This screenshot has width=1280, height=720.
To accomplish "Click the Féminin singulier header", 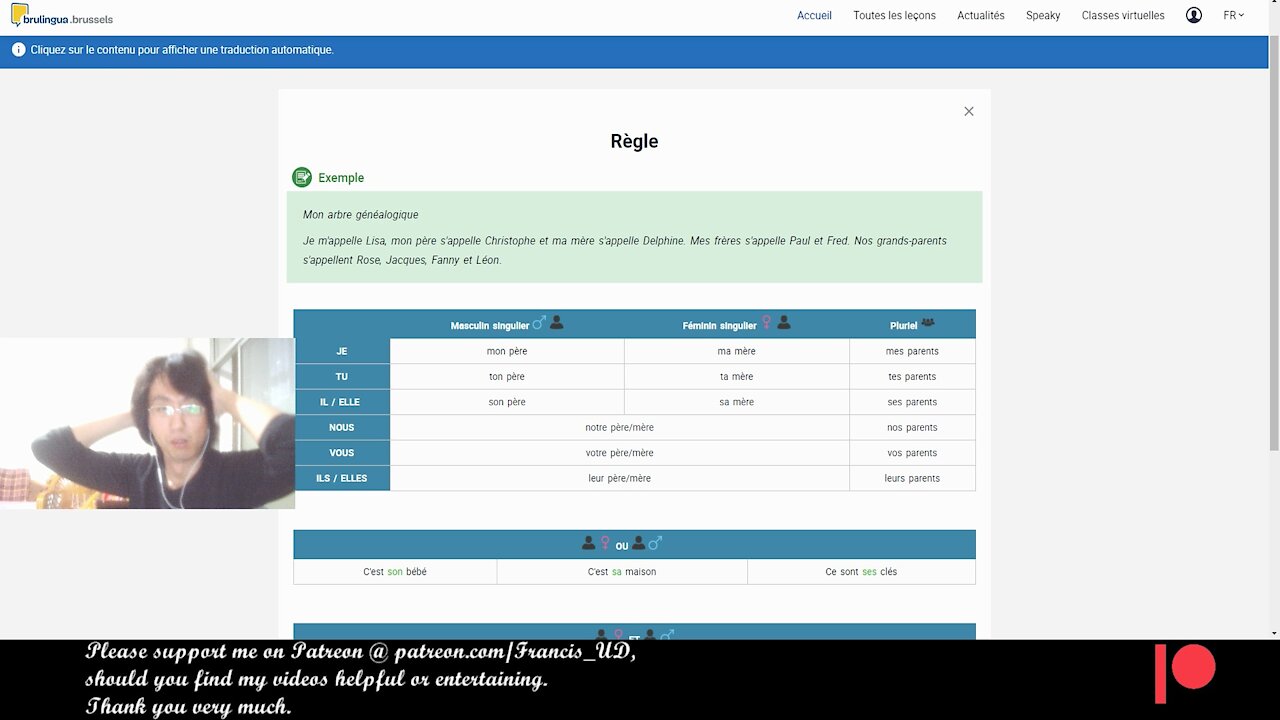I will pyautogui.click(x=719, y=325).
